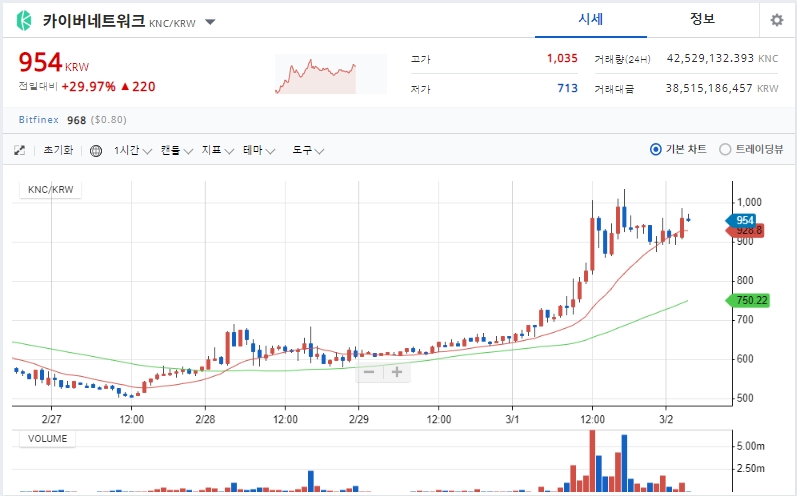
Task: Open the 지표 indicators dropdown
Action: pos(218,150)
